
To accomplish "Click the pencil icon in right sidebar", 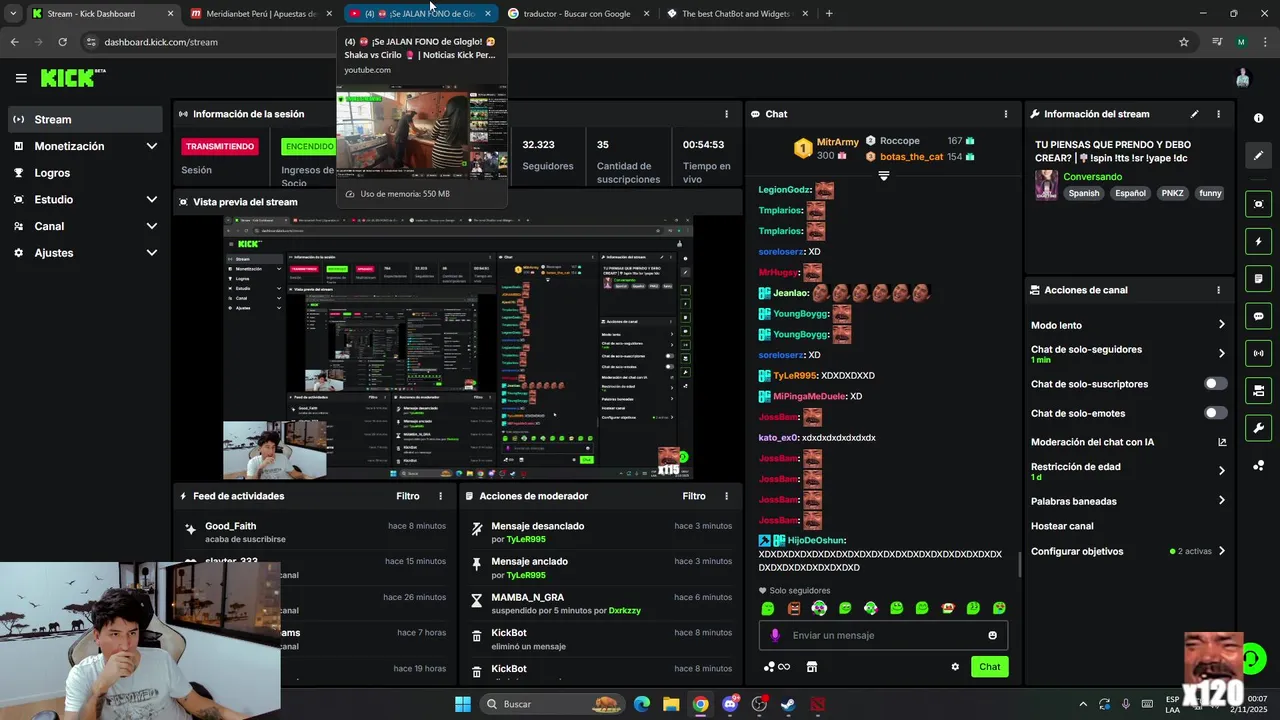I will click(1258, 156).
